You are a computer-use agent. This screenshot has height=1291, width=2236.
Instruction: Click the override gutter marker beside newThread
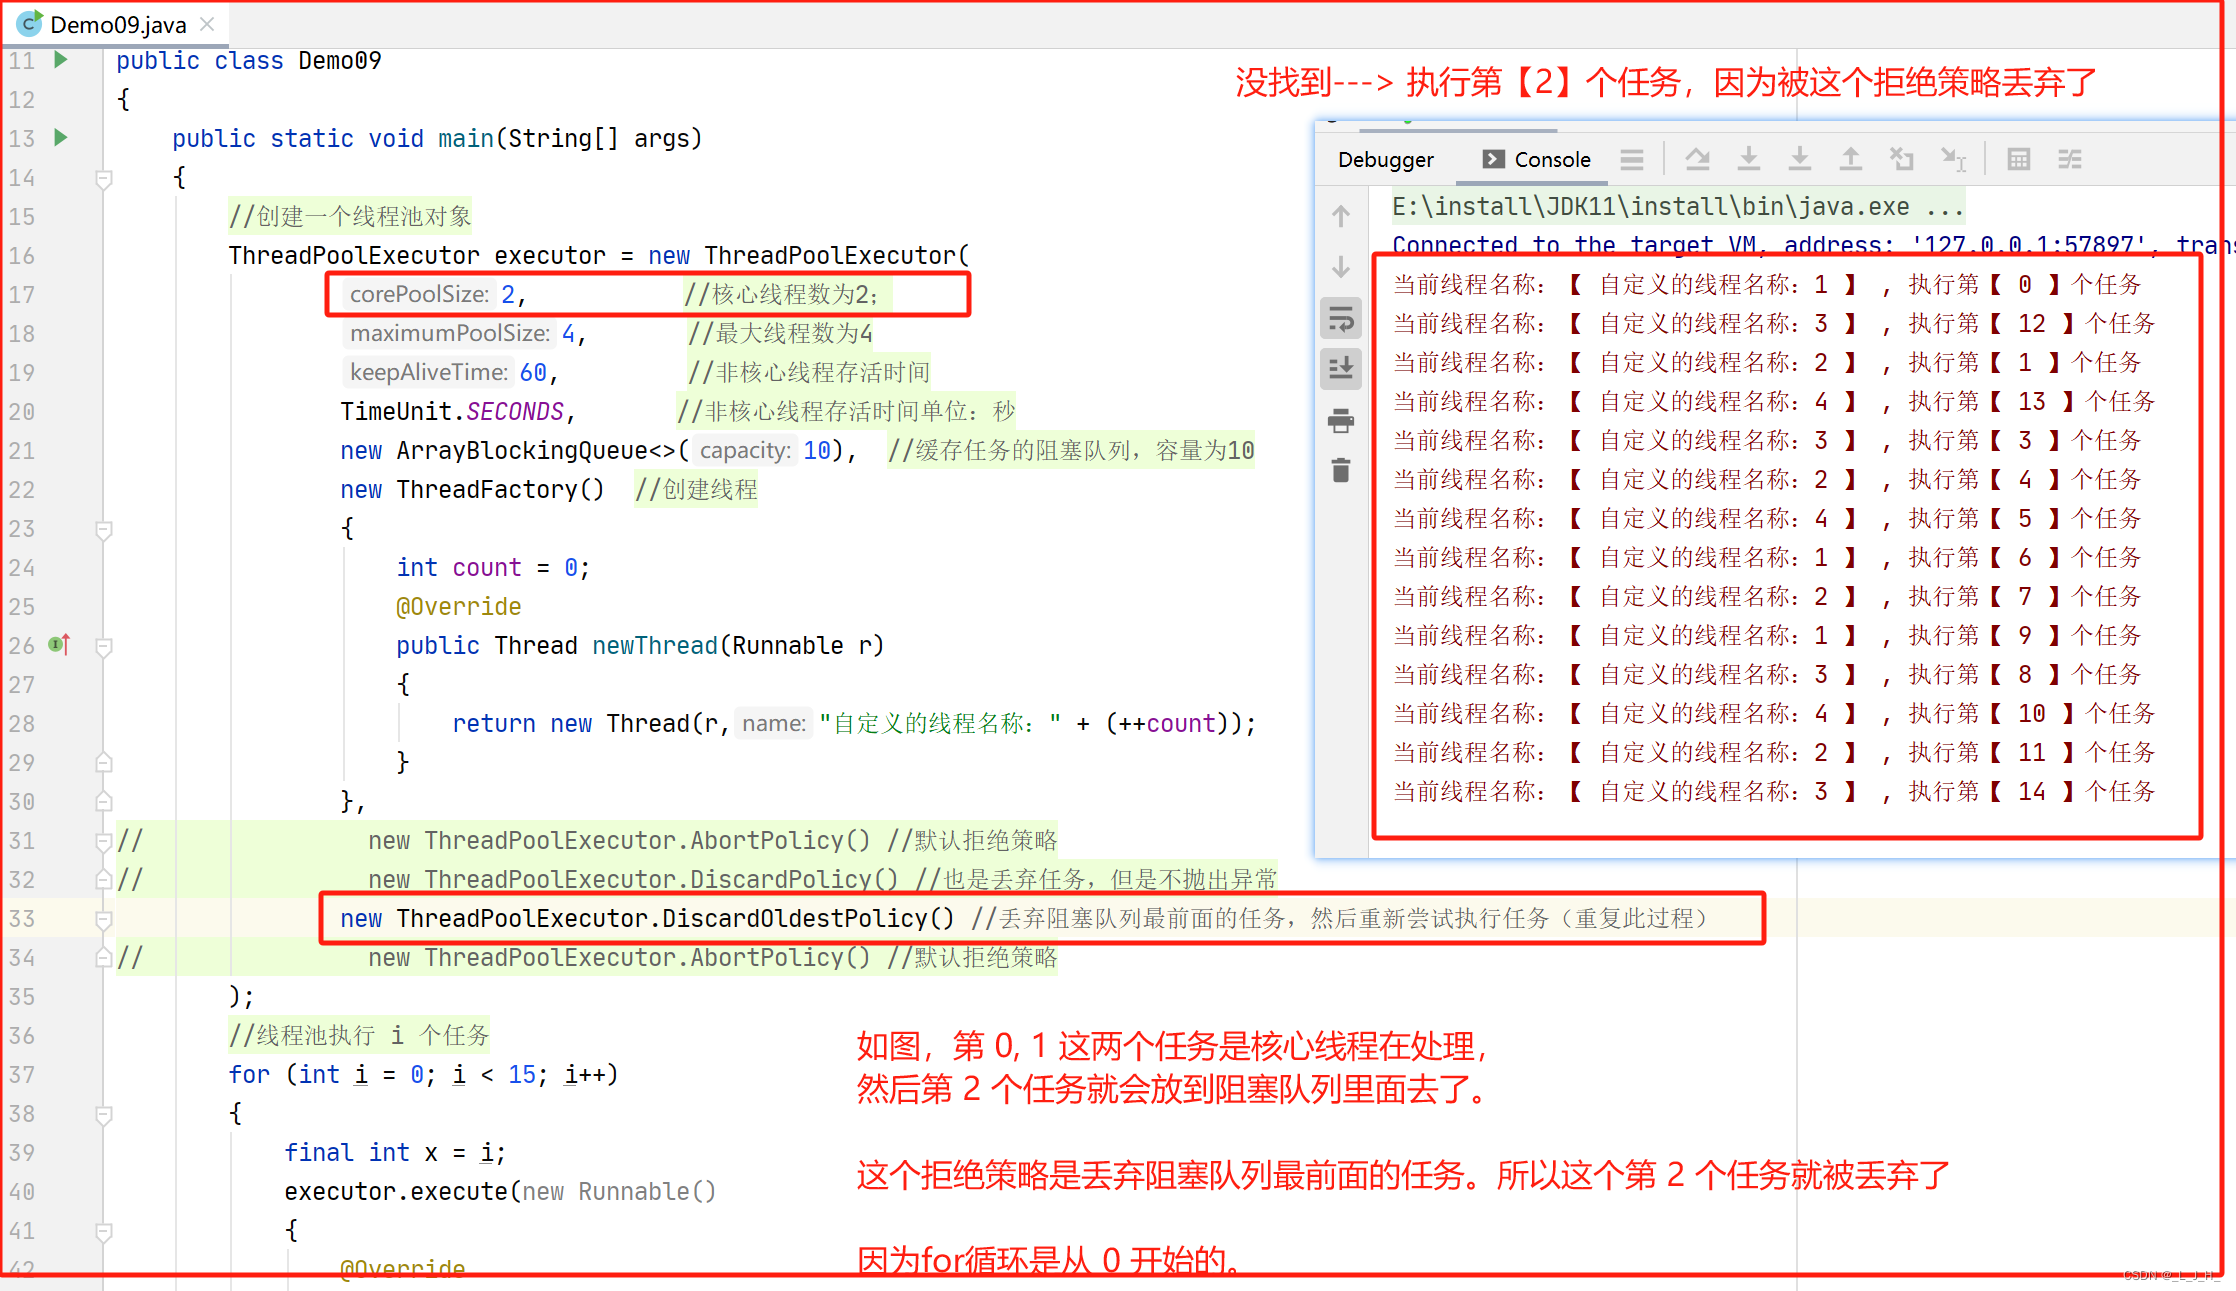pyautogui.click(x=60, y=645)
